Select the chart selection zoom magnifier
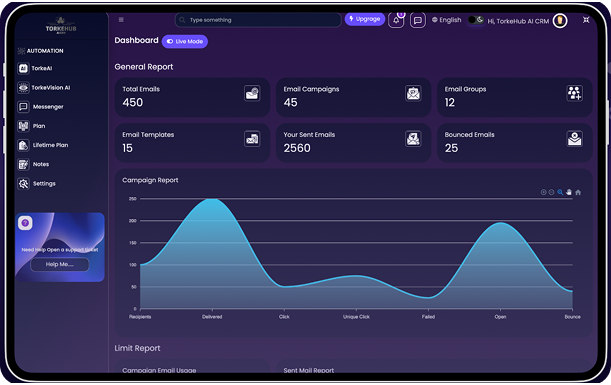 [560, 192]
